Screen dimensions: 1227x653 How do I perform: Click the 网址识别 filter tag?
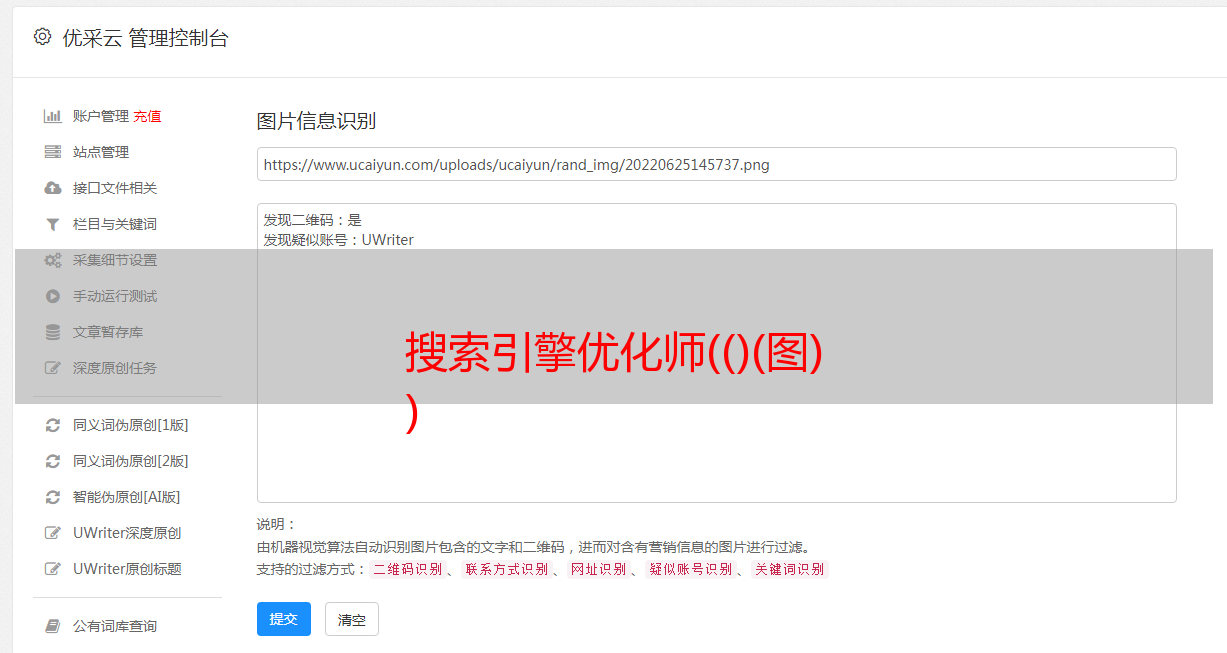click(x=598, y=569)
